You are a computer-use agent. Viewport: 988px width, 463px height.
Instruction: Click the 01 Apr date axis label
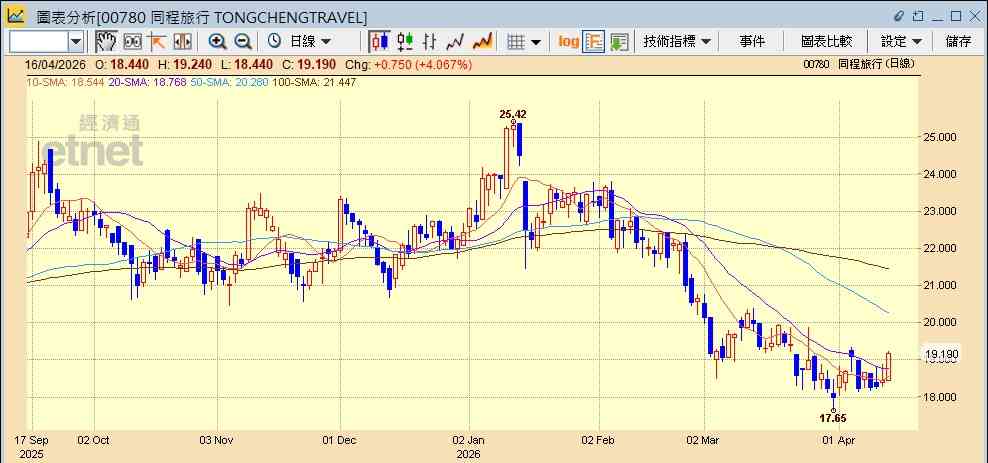coord(839,440)
